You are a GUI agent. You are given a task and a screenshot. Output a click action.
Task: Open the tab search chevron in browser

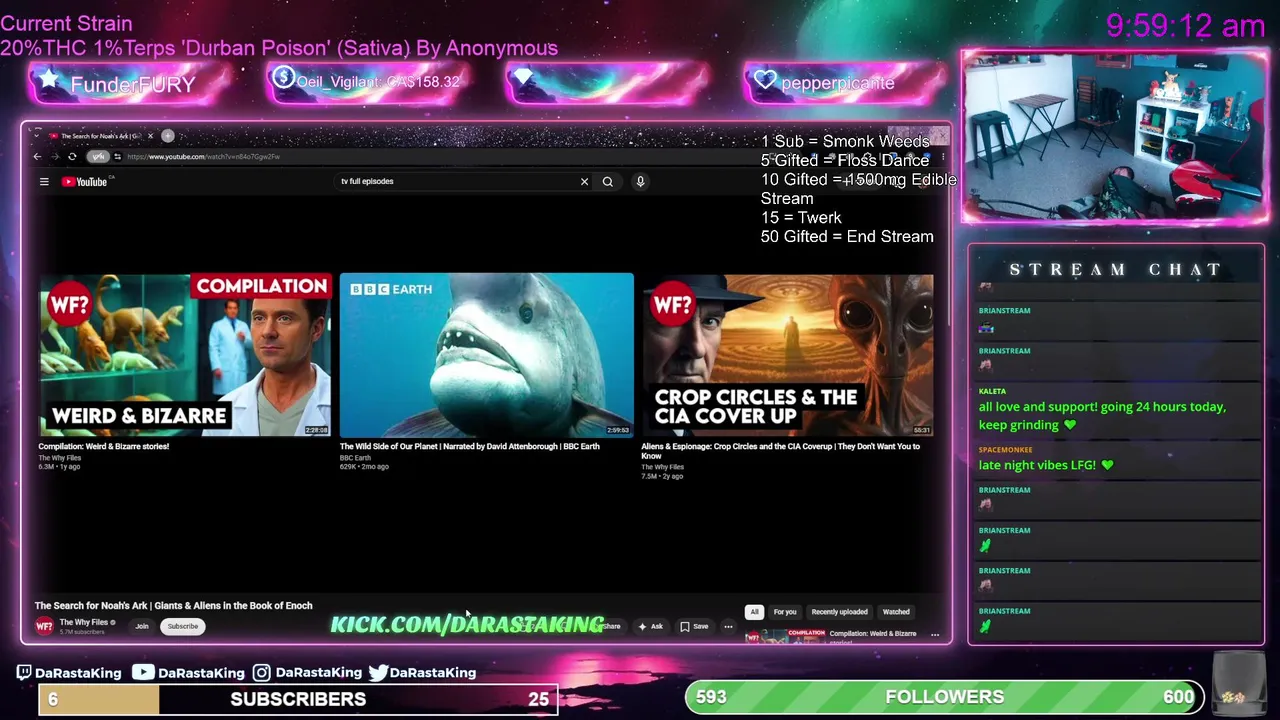coord(36,136)
